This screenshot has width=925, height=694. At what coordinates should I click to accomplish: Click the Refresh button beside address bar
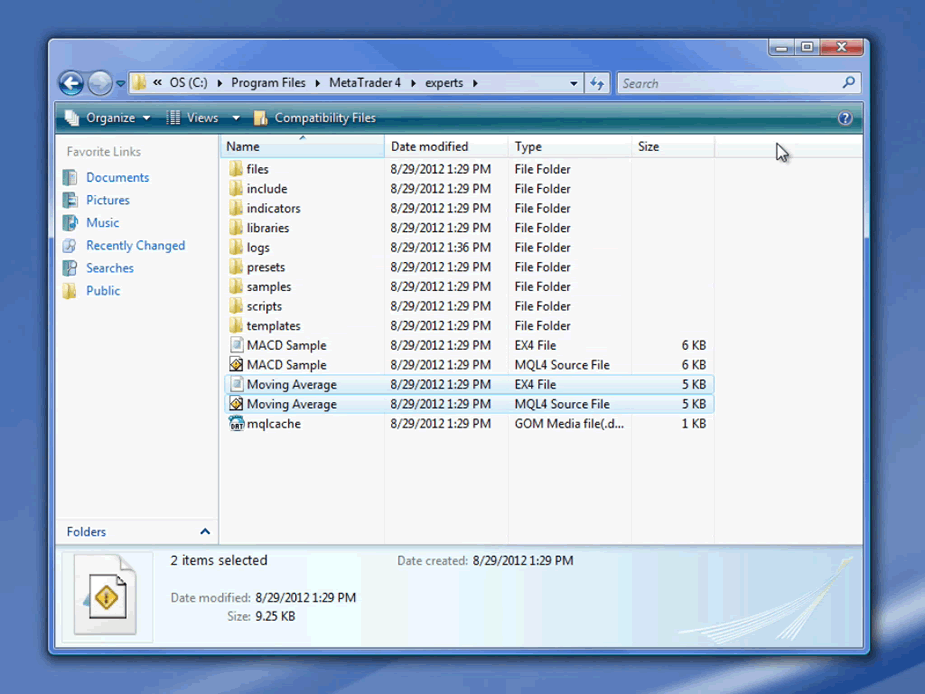pyautogui.click(x=597, y=83)
